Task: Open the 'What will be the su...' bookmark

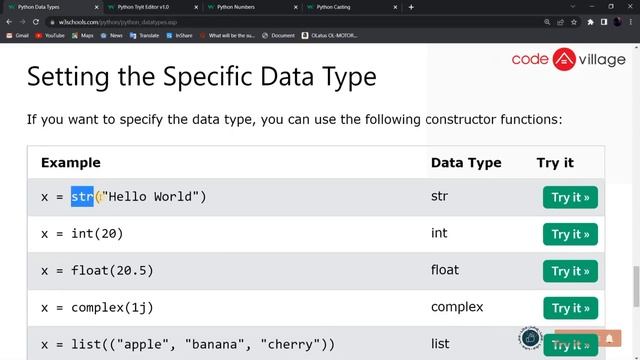Action: tap(227, 36)
